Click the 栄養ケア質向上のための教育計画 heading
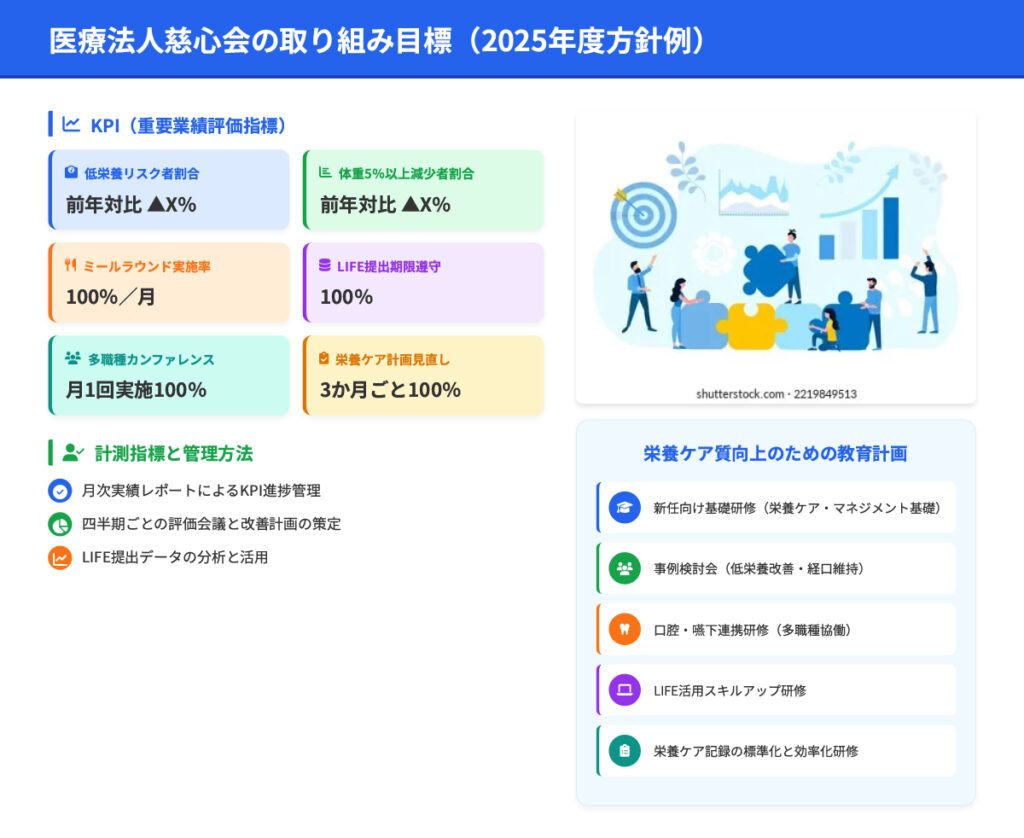1024x838 pixels. click(x=775, y=453)
